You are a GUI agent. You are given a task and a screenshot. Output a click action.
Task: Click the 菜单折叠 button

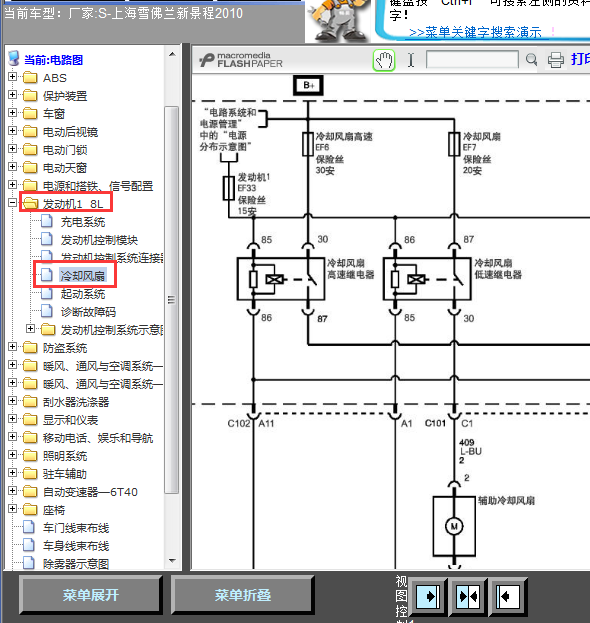pos(242,595)
